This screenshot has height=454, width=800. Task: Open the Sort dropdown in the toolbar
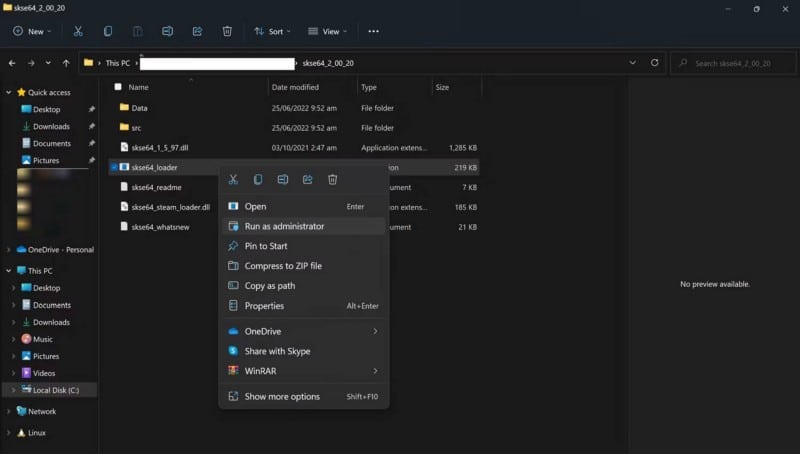(272, 31)
